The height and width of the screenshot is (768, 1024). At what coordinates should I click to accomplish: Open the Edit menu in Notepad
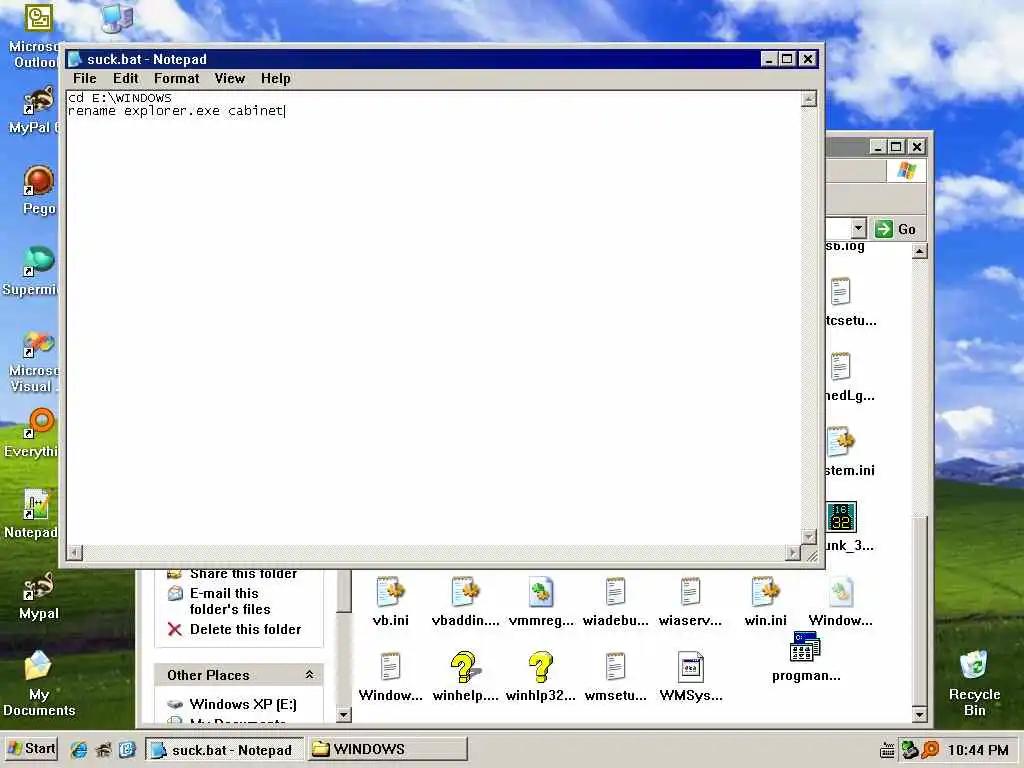125,78
